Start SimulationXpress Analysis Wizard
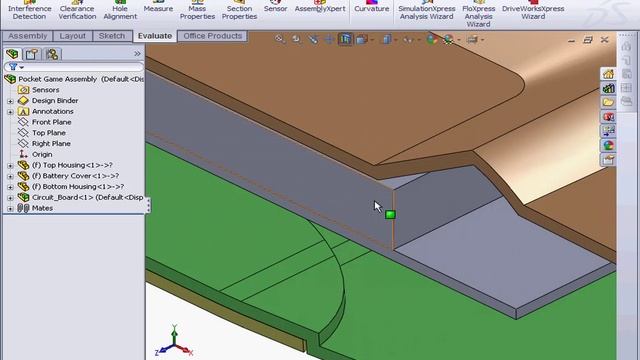The image size is (640, 360). click(427, 10)
